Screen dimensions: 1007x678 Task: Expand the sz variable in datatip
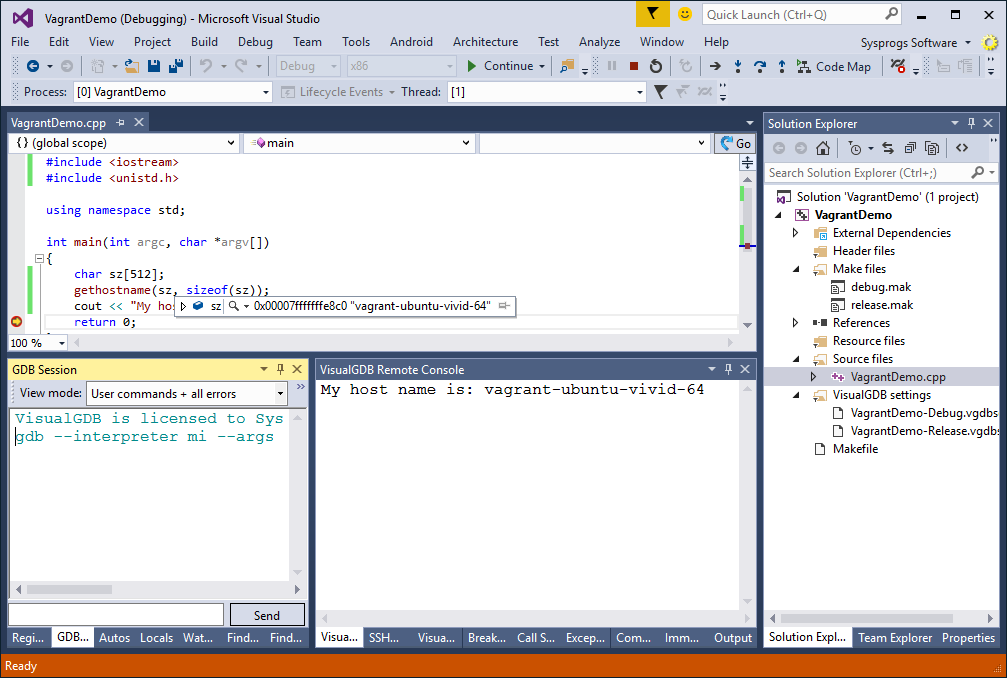pos(184,306)
